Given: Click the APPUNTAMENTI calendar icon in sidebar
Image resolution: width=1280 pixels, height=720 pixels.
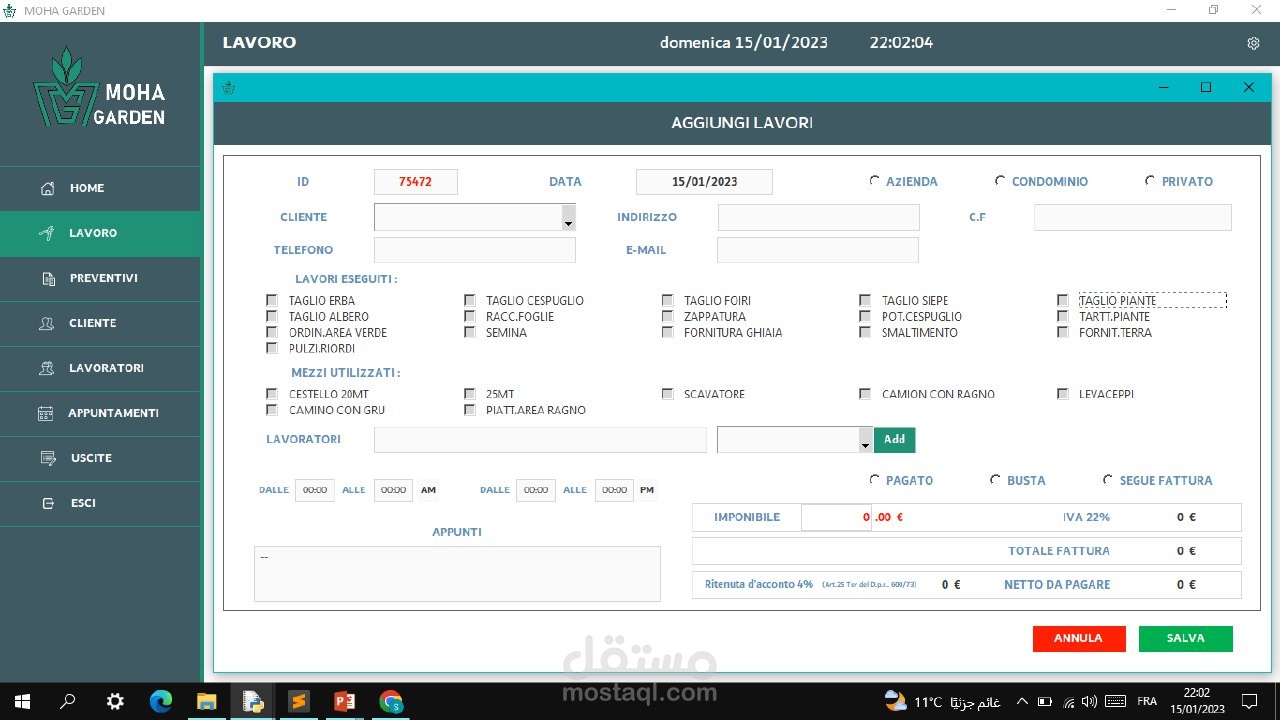Looking at the screenshot, I should 45,413.
